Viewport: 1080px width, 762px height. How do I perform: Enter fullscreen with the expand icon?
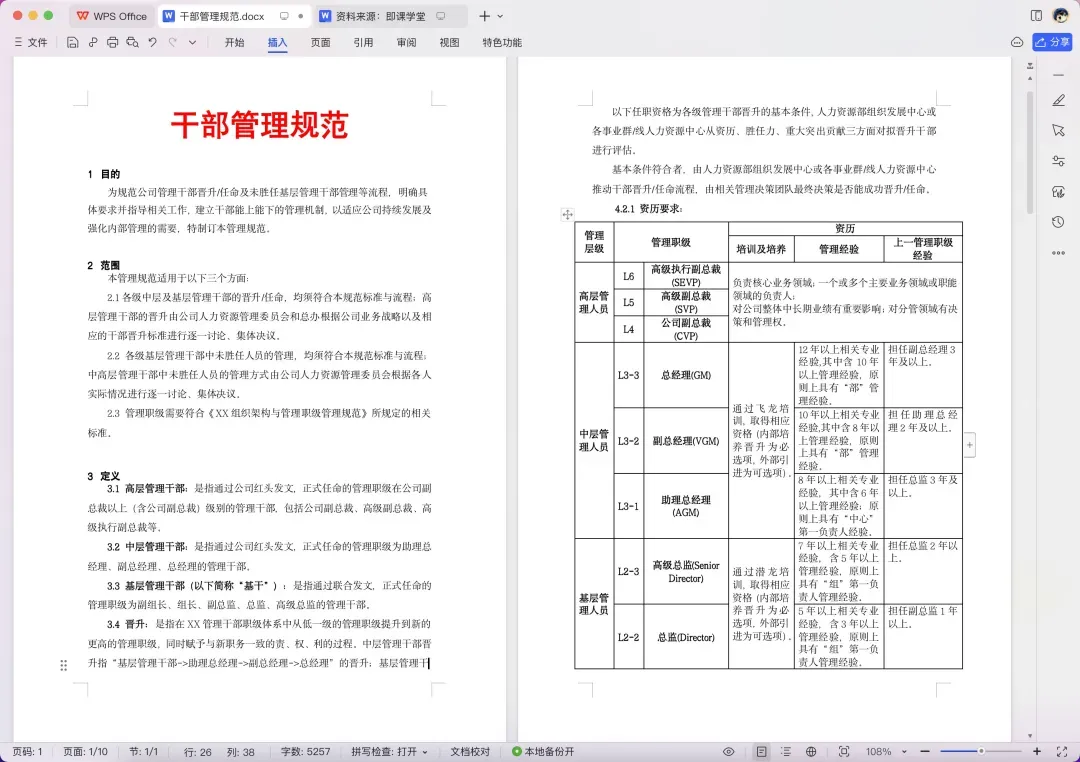click(x=1061, y=751)
